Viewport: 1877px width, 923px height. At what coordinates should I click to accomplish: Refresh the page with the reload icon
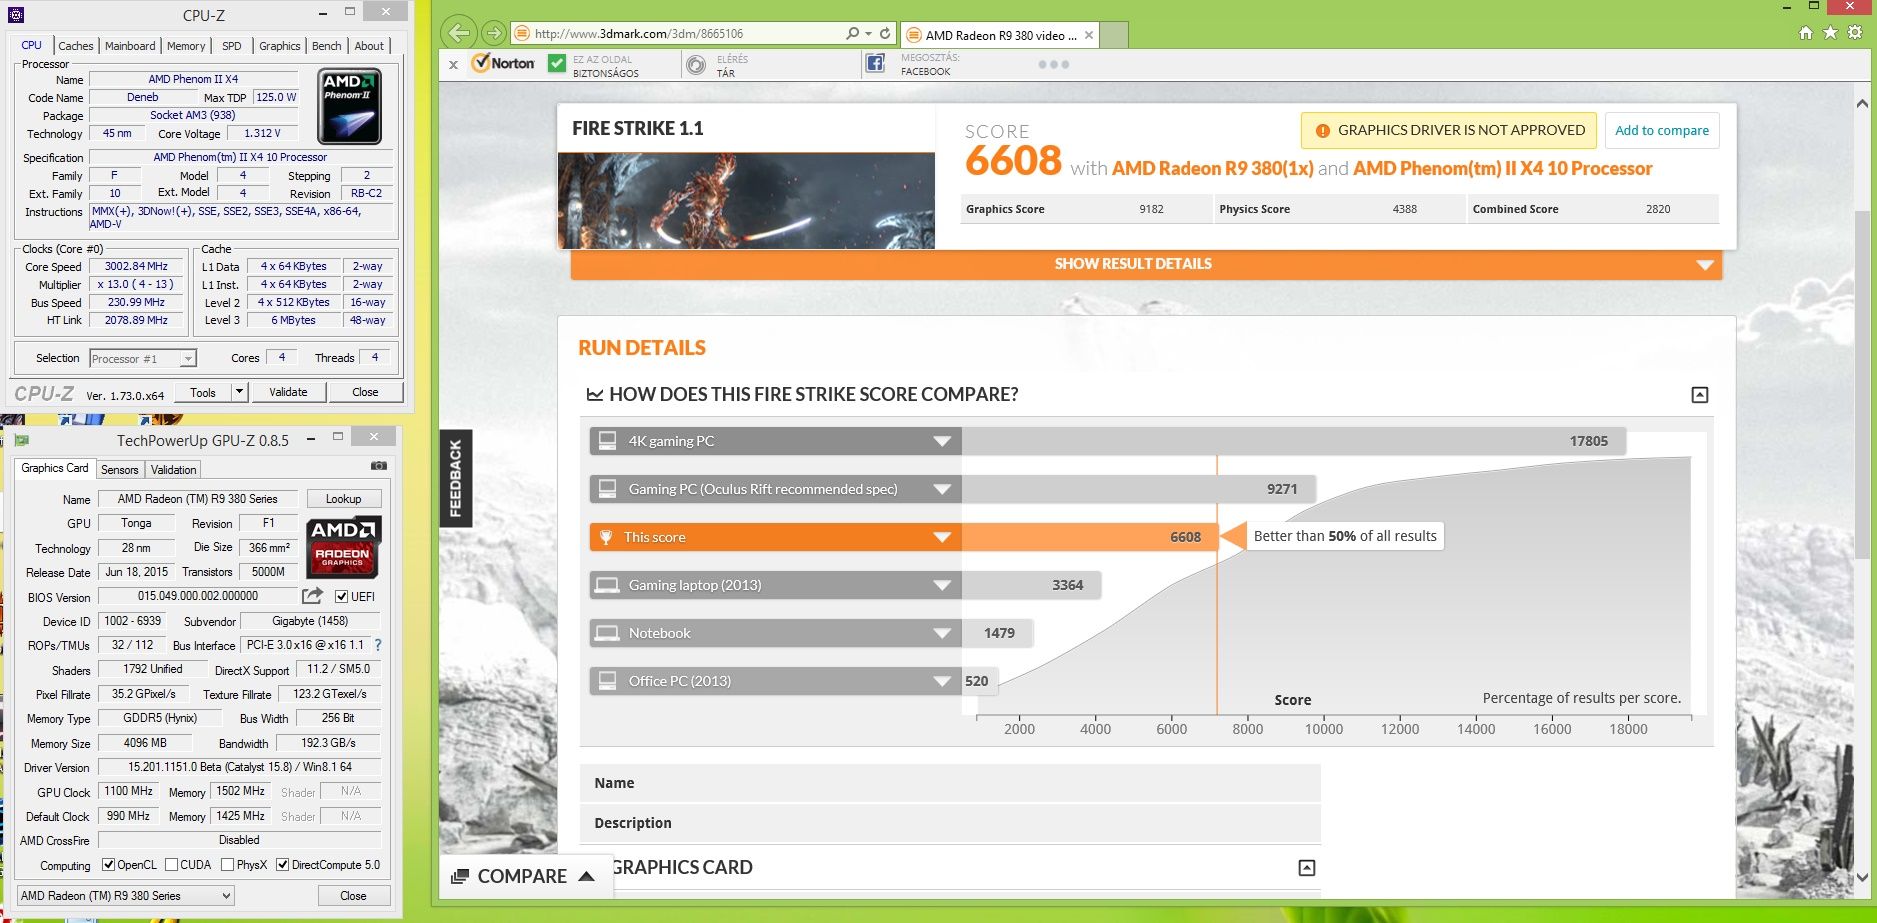[885, 33]
